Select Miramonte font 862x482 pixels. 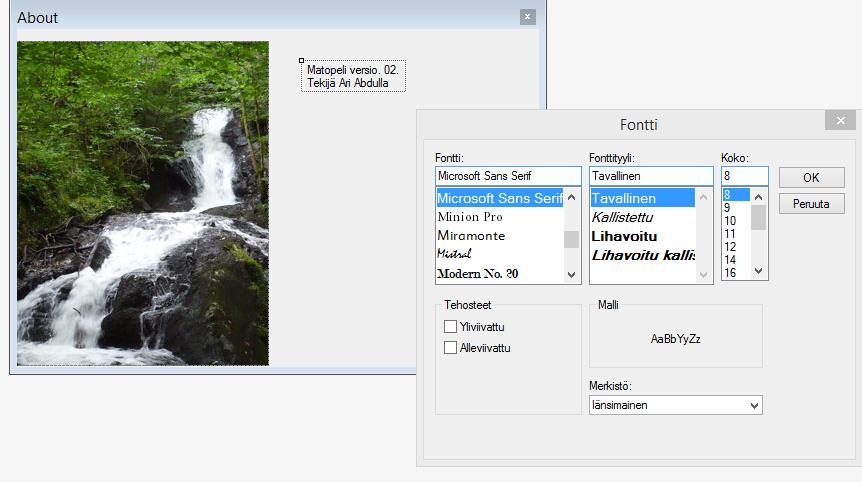click(500, 235)
